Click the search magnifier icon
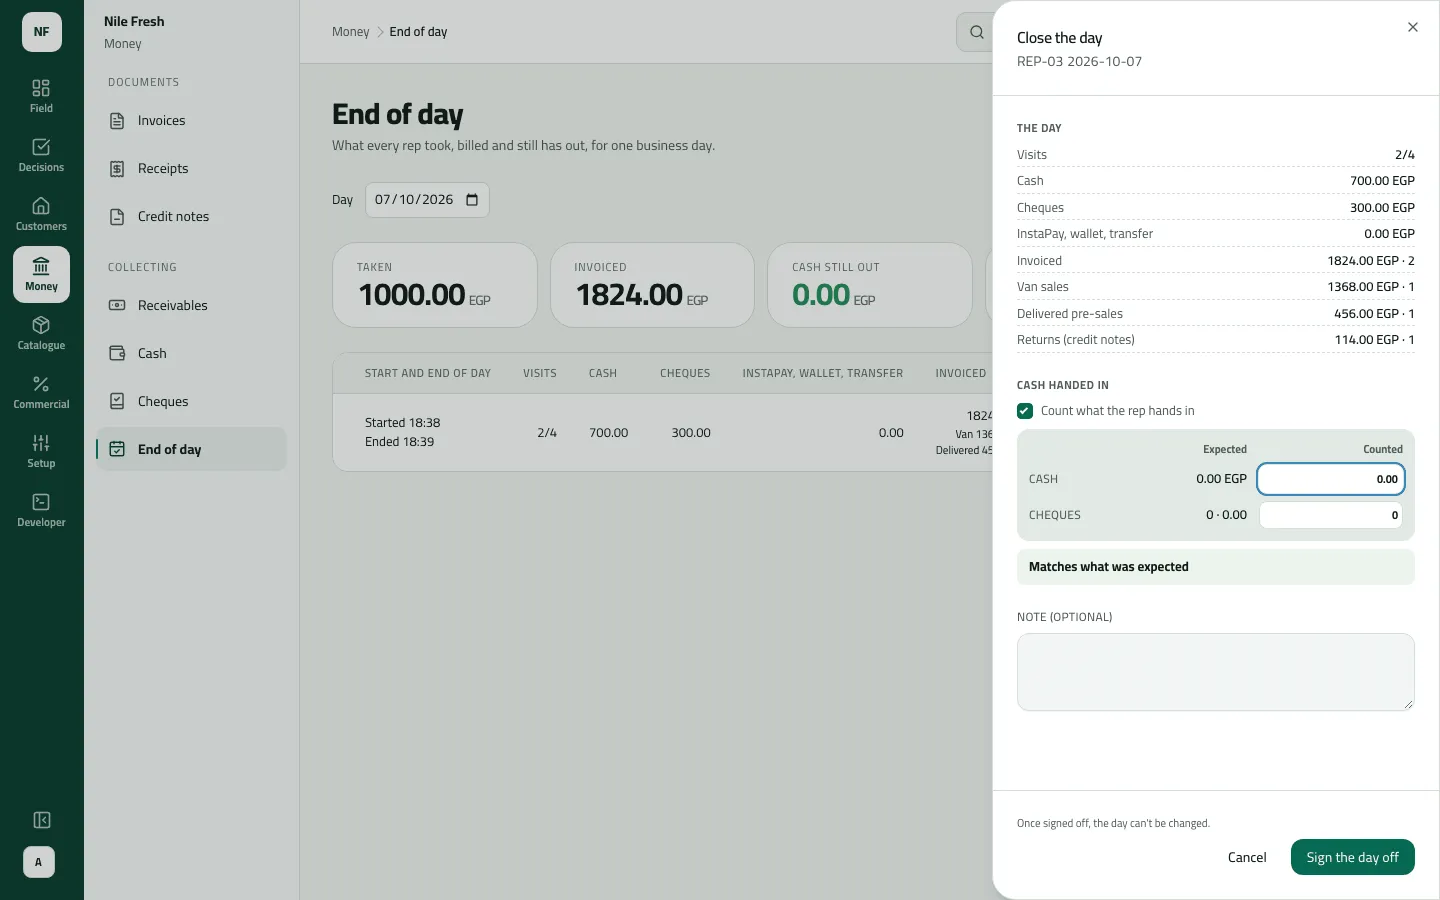Image resolution: width=1440 pixels, height=900 pixels. click(976, 32)
